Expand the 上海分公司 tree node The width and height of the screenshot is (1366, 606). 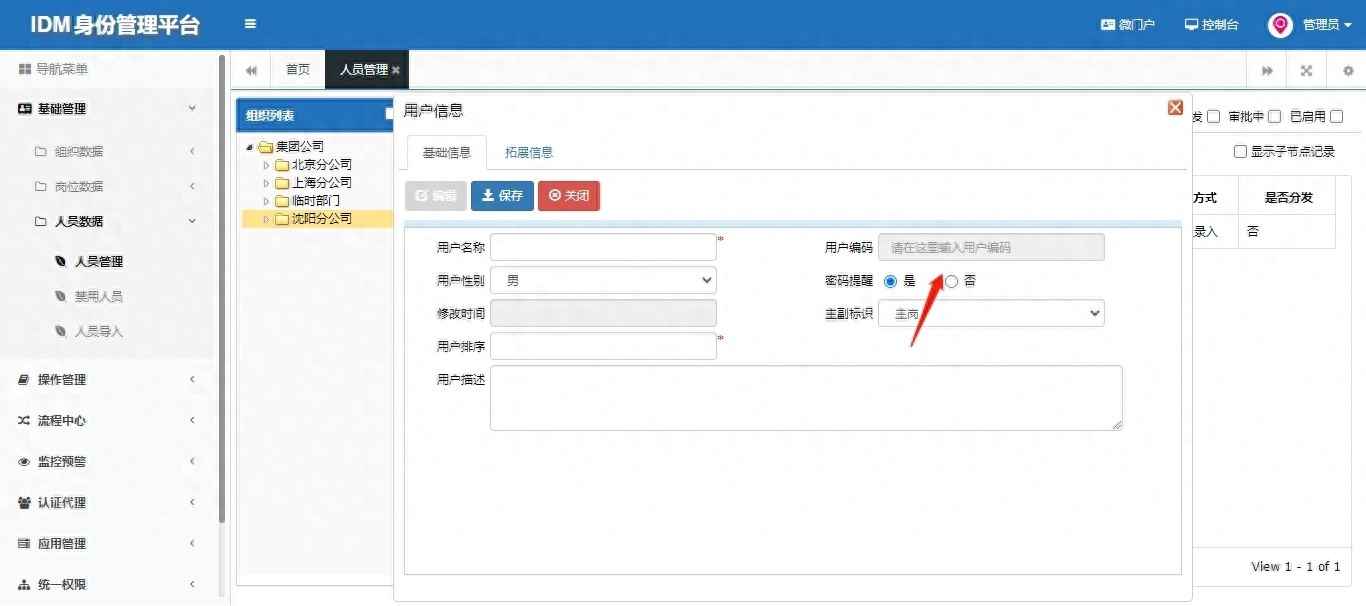coord(266,183)
